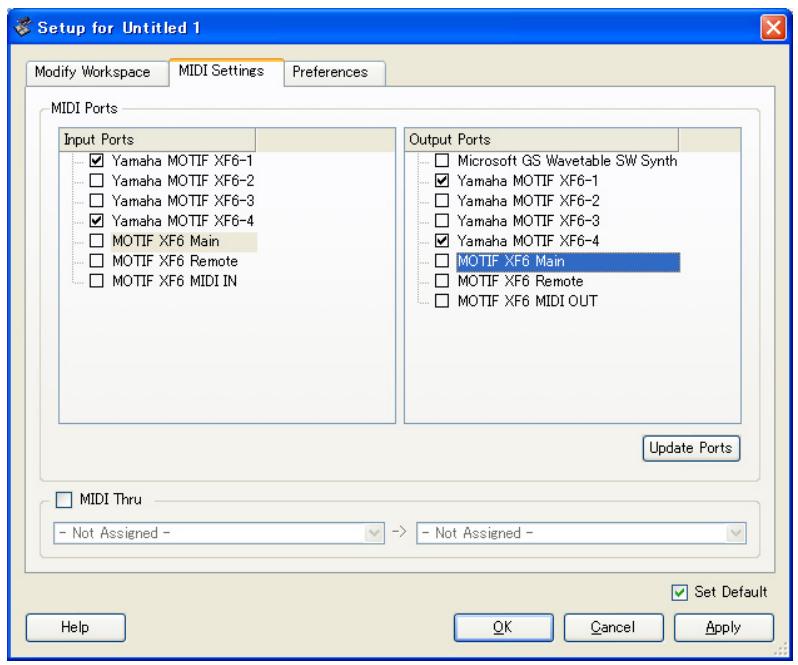Close the Setup for Untitled 1 dialog
Screen dimensions: 798x665
pyautogui.click(x=773, y=27)
